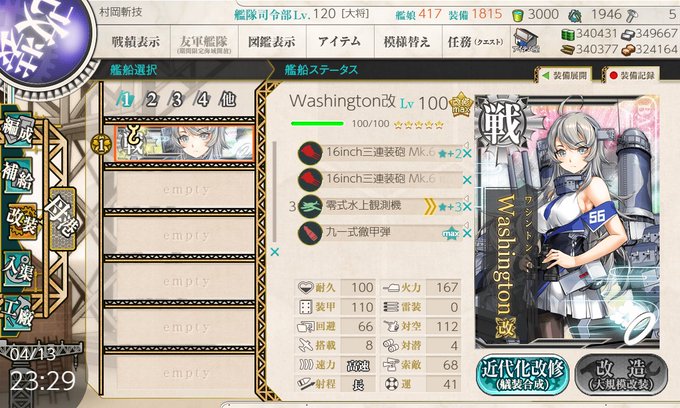Select fleet tab 2

pos(151,100)
